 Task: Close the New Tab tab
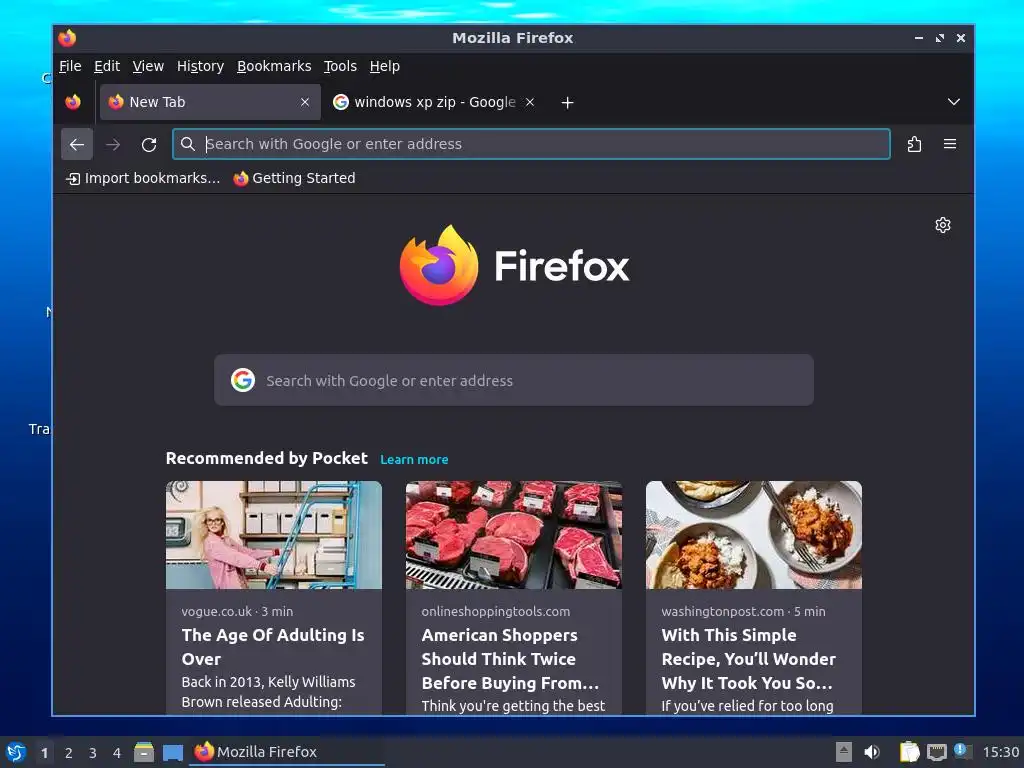pos(305,103)
